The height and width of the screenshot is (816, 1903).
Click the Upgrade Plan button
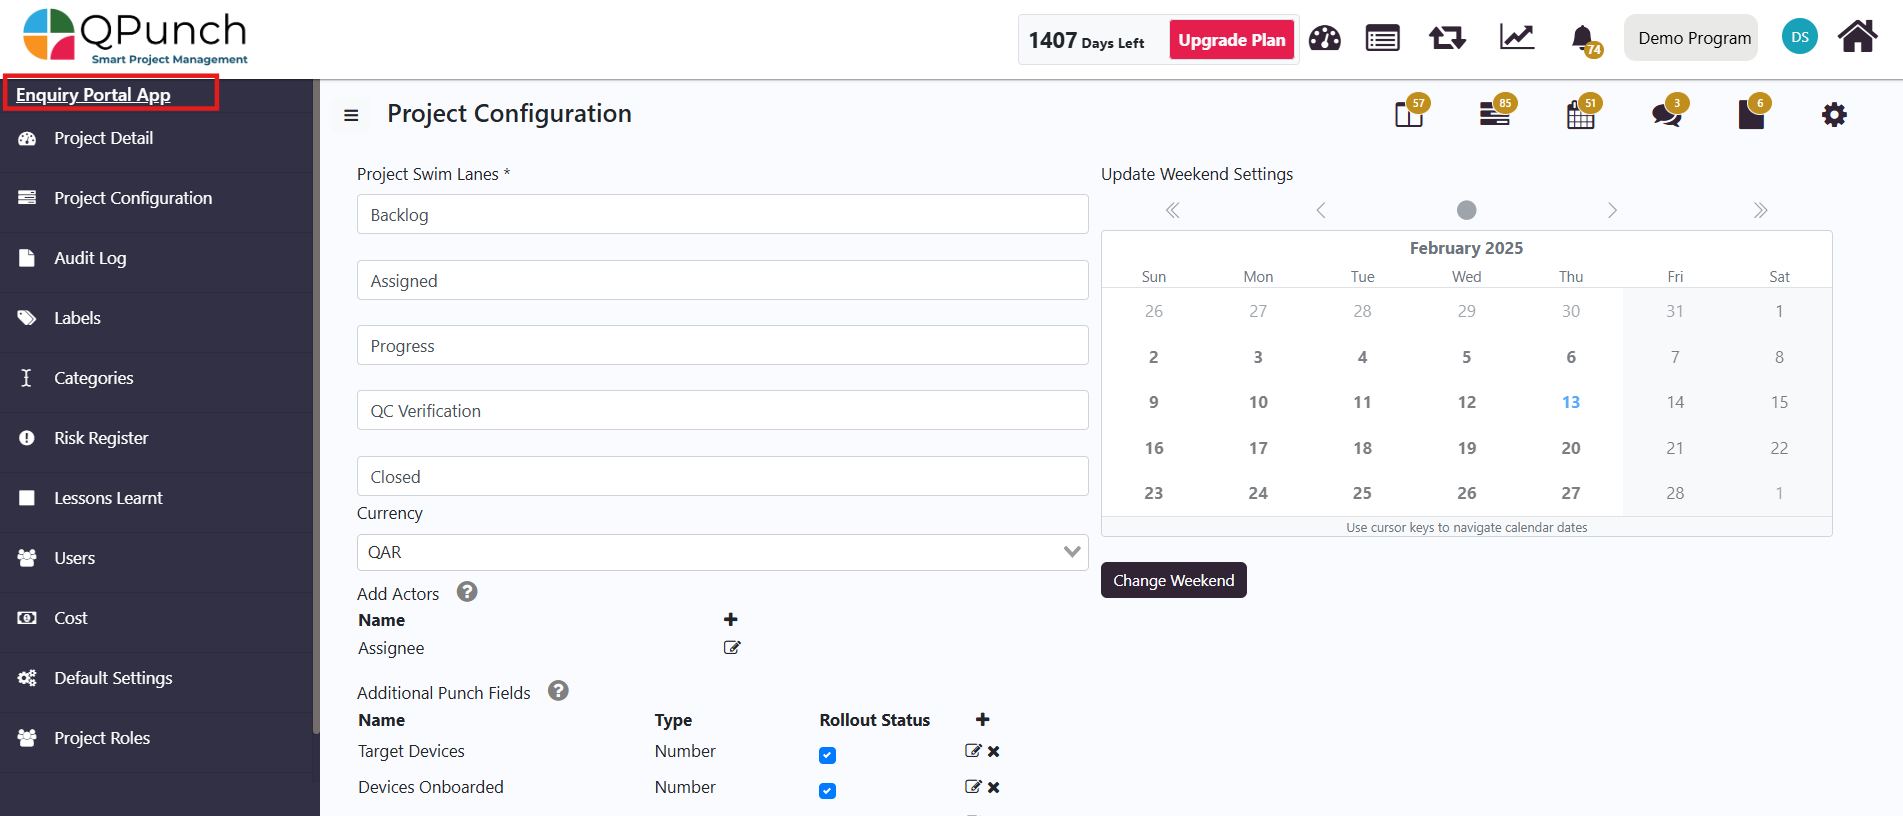tap(1232, 40)
